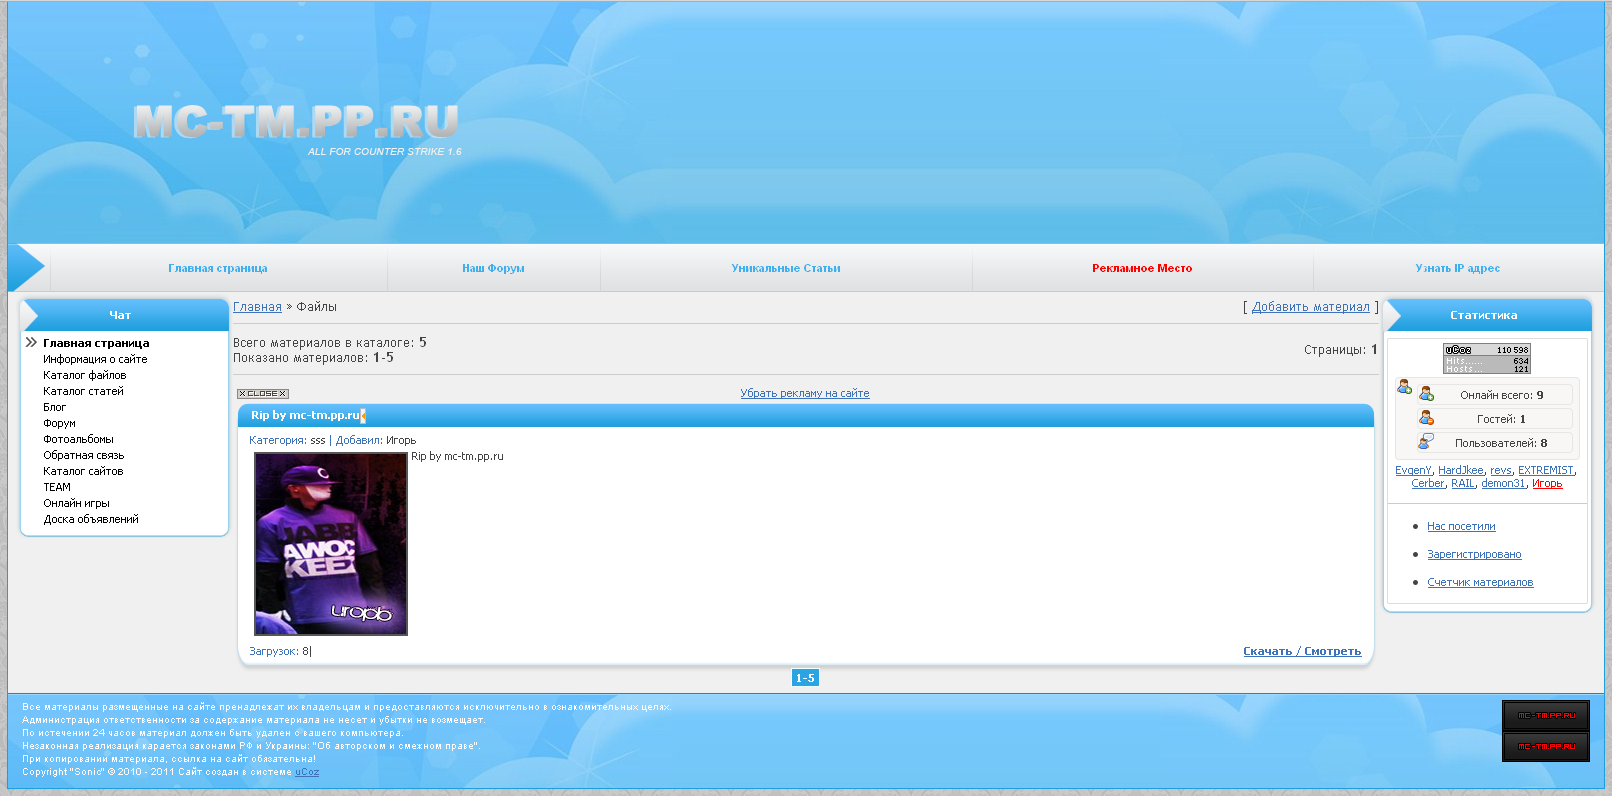
Task: Select 'Главная страница' in the sidebar menu
Action: click(96, 343)
